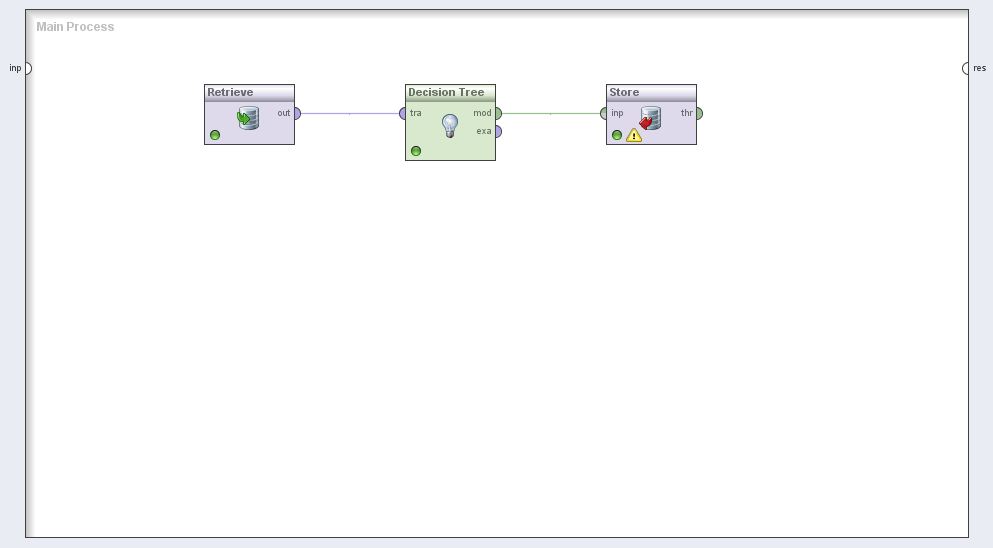Viewport: 993px width, 548px height.
Task: Click the process inp port on left edge
Action: 27,68
